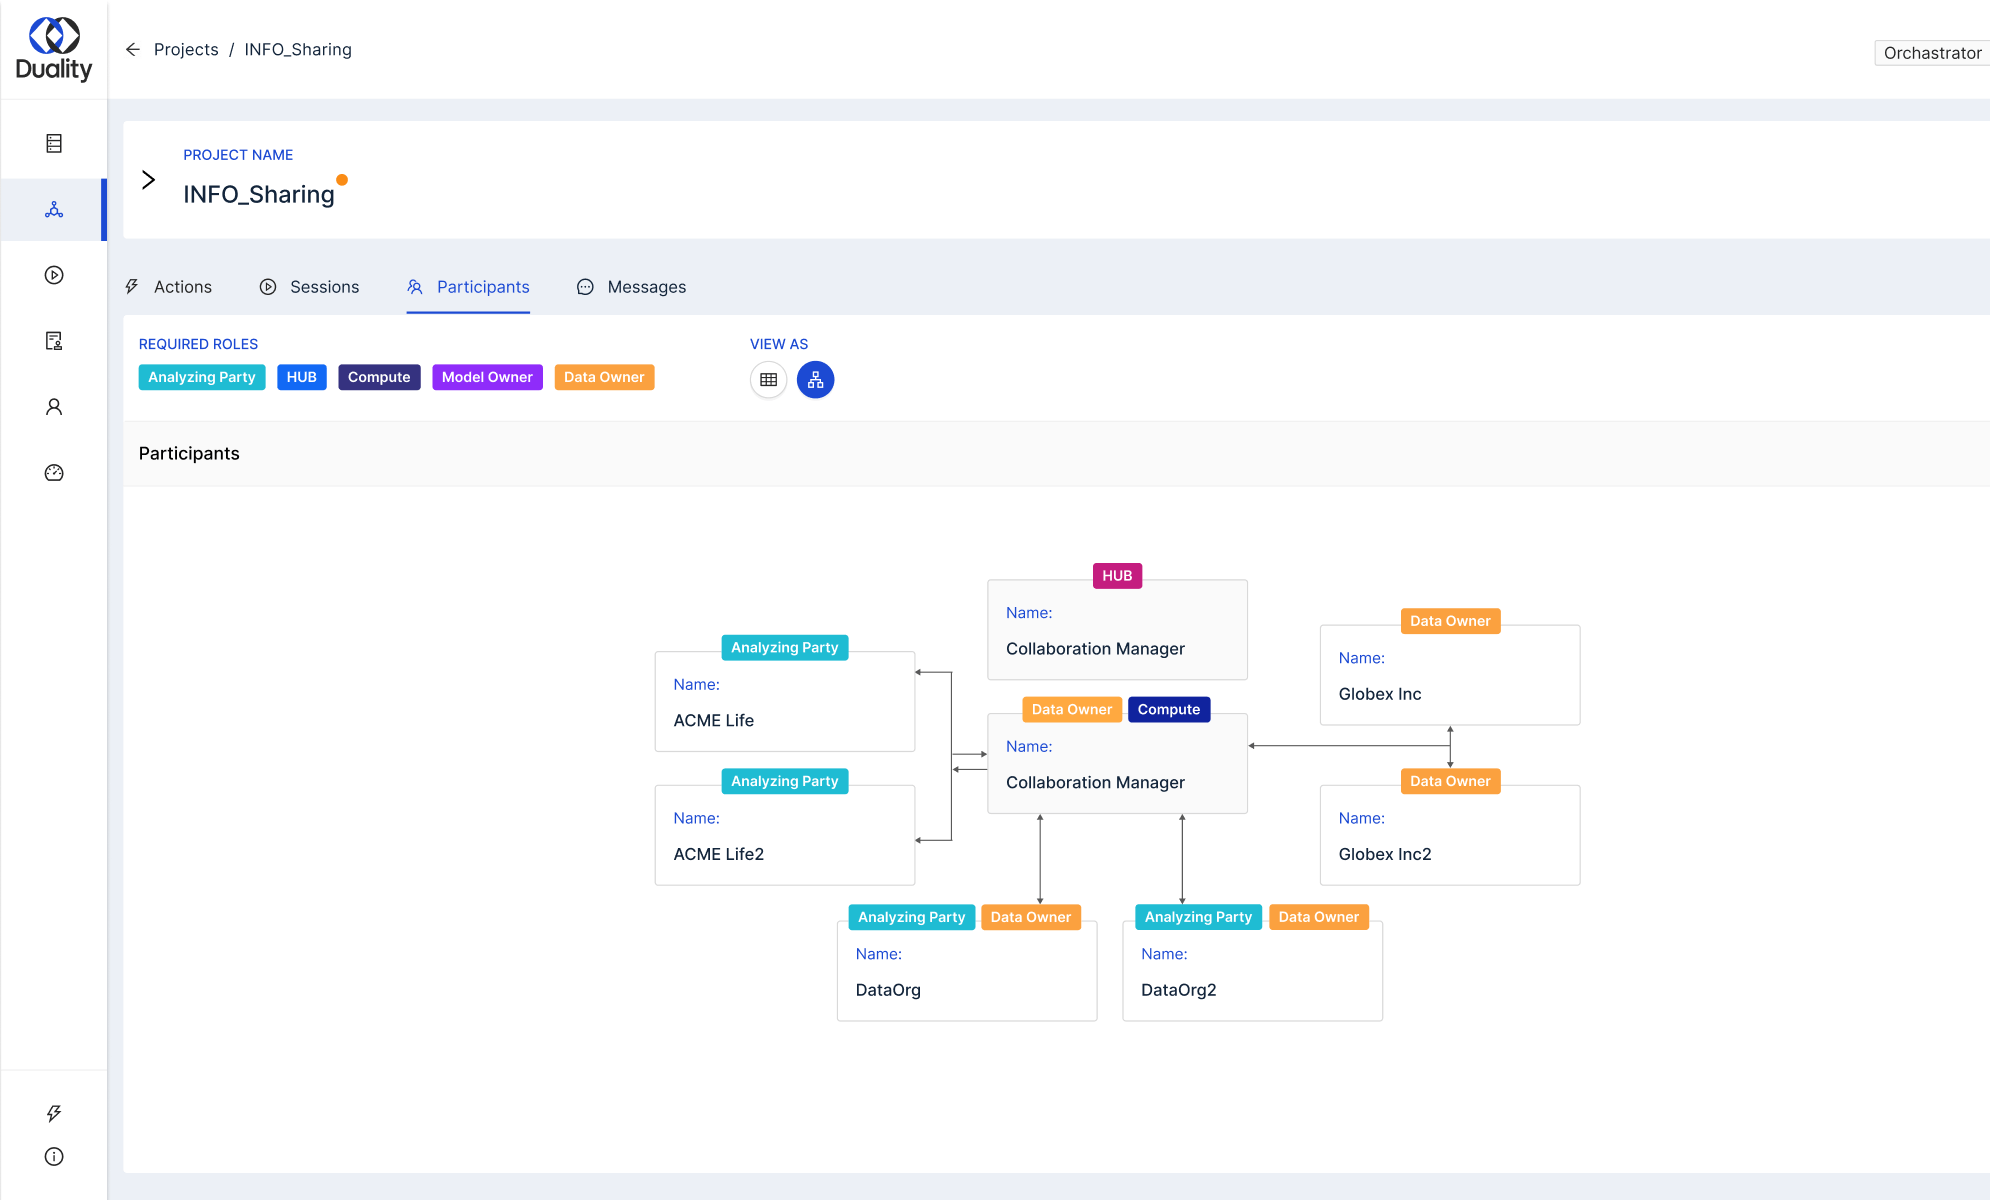
Task: Select the Globex Inc participant card
Action: [x=1450, y=675]
